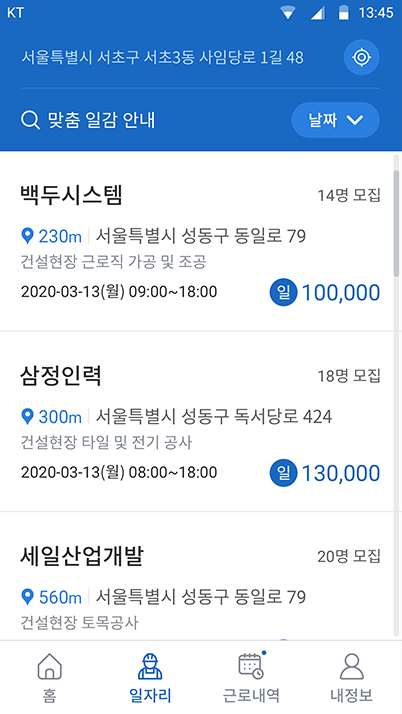Image resolution: width=402 pixels, height=714 pixels.
Task: Click the 일 badge beside 100,000
Action: point(283,292)
